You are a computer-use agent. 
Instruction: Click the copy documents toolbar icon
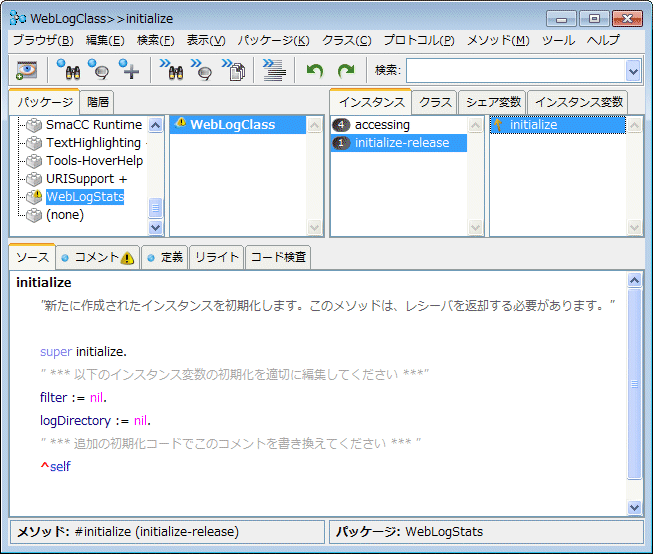[x=235, y=70]
